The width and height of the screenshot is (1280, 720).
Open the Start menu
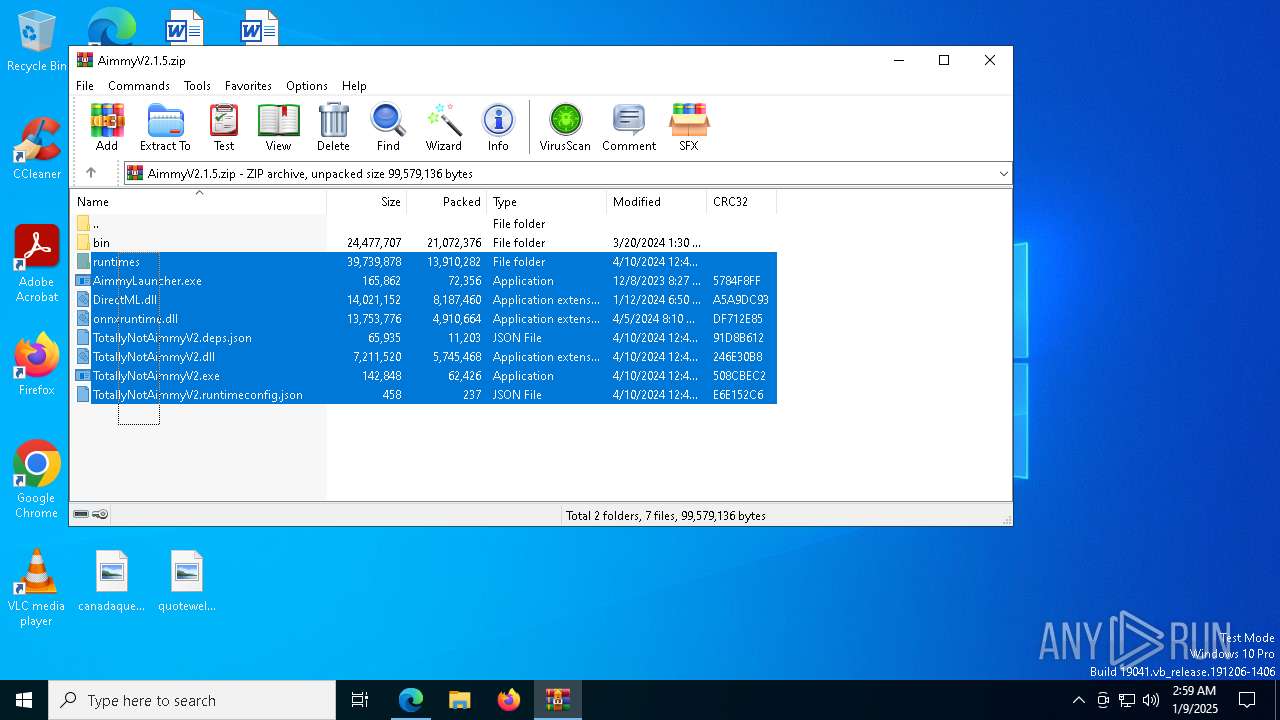[24, 700]
